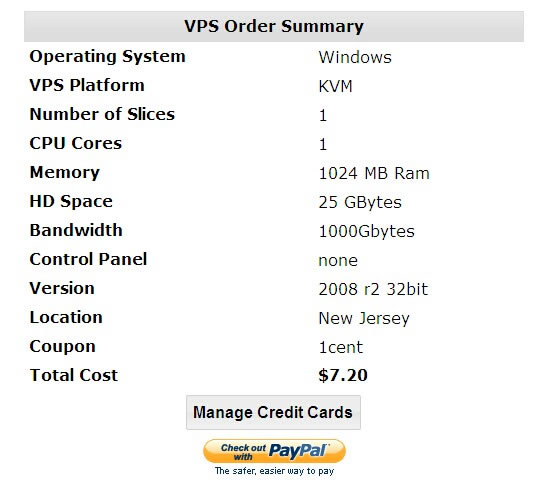The height and width of the screenshot is (487, 536).
Task: Click the Control Panel label
Action: (88, 259)
